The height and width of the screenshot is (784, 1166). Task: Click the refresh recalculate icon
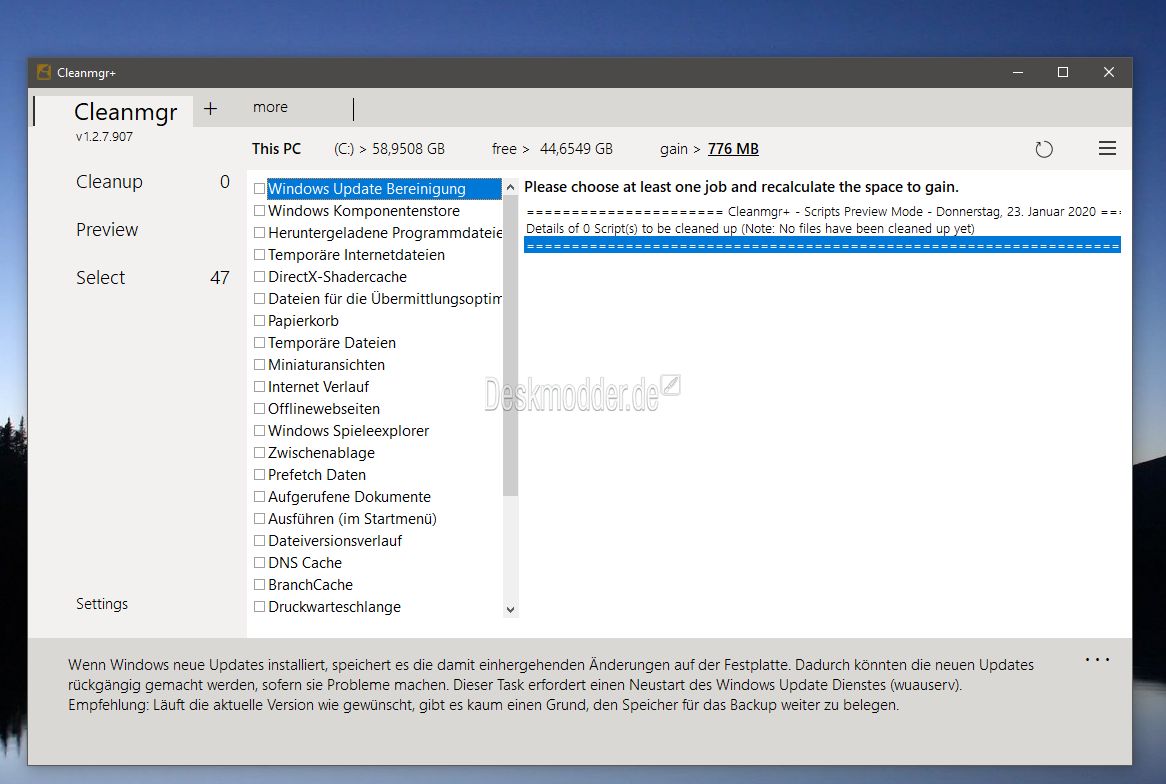1044,150
